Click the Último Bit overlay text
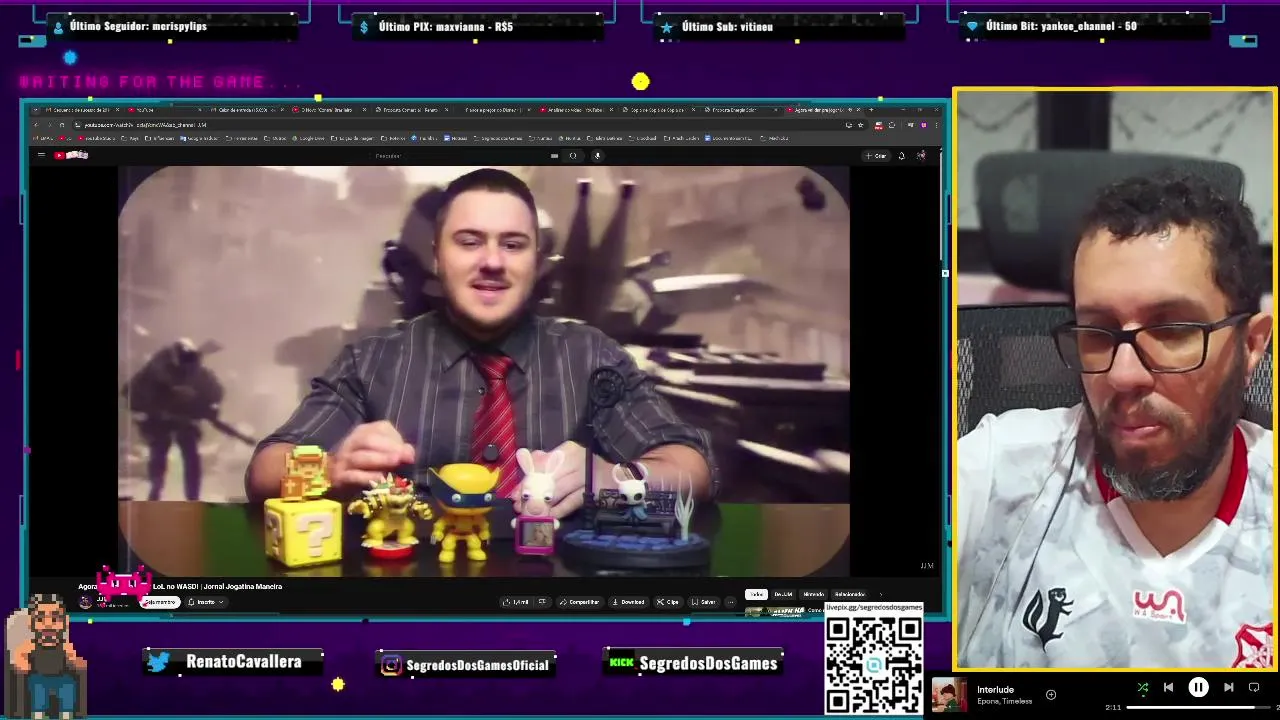 [1061, 26]
